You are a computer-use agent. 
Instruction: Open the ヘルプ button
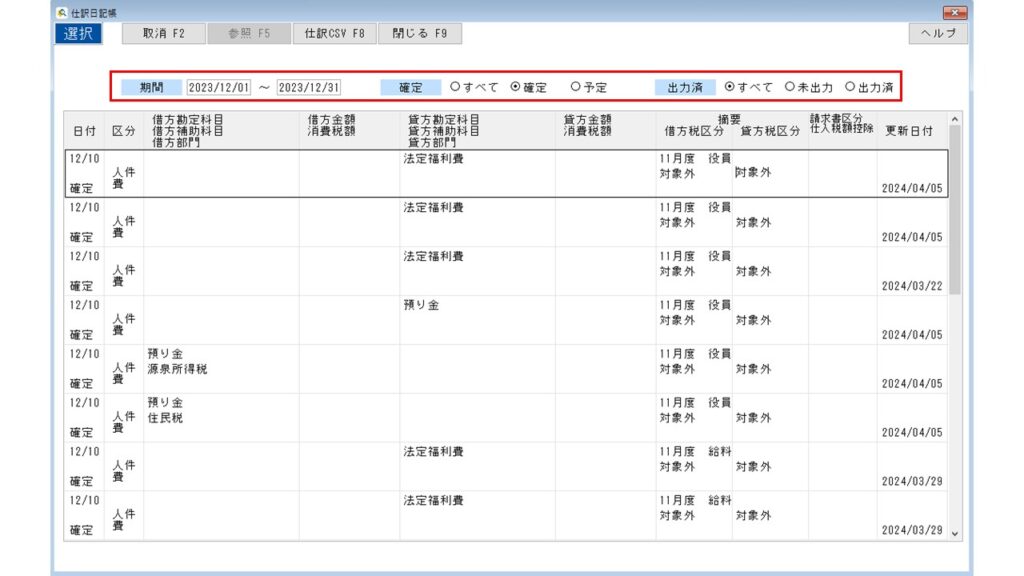pos(938,33)
